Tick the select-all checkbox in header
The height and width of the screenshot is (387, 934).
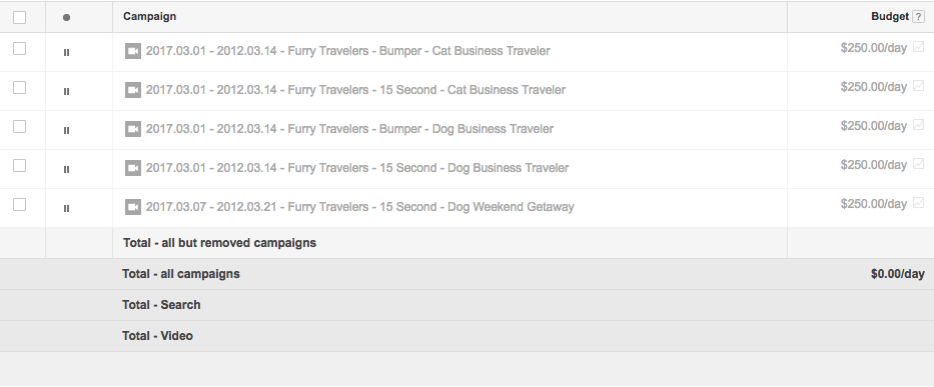coord(20,17)
